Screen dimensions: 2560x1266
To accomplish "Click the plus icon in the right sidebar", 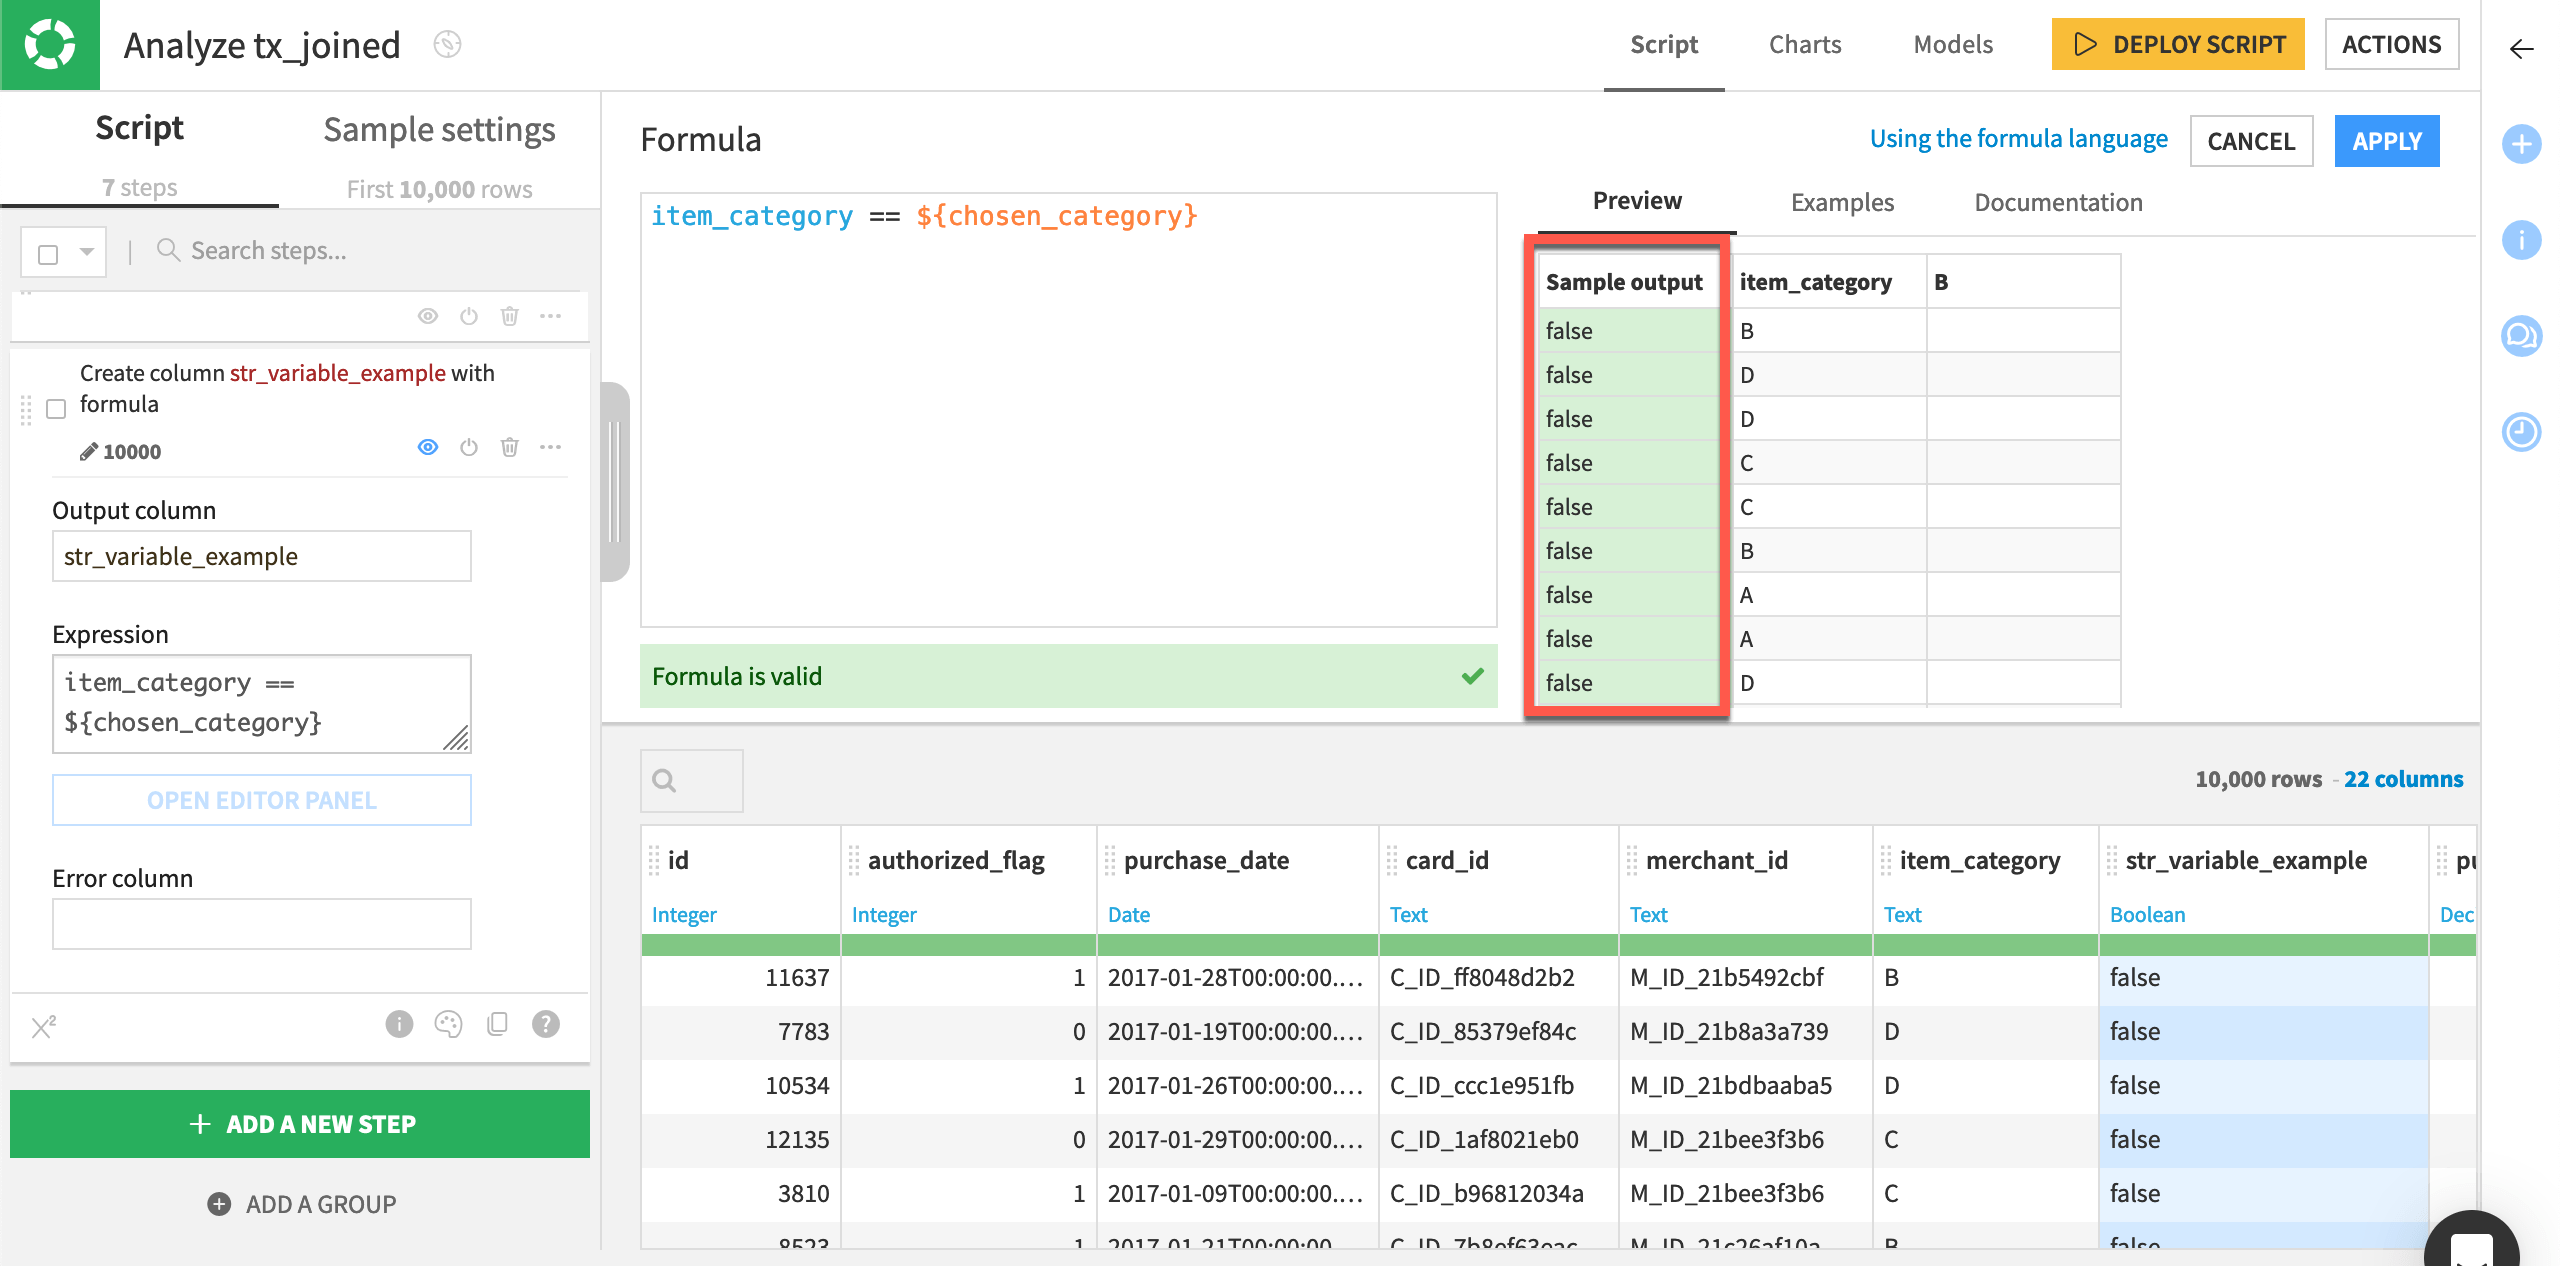I will click(2522, 143).
